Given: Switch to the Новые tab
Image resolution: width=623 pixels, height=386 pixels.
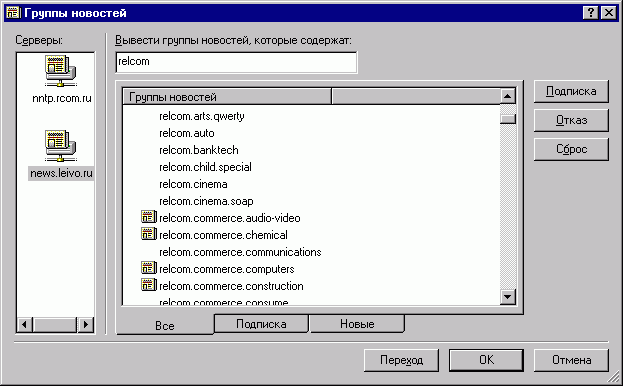Looking at the screenshot, I should (x=357, y=324).
